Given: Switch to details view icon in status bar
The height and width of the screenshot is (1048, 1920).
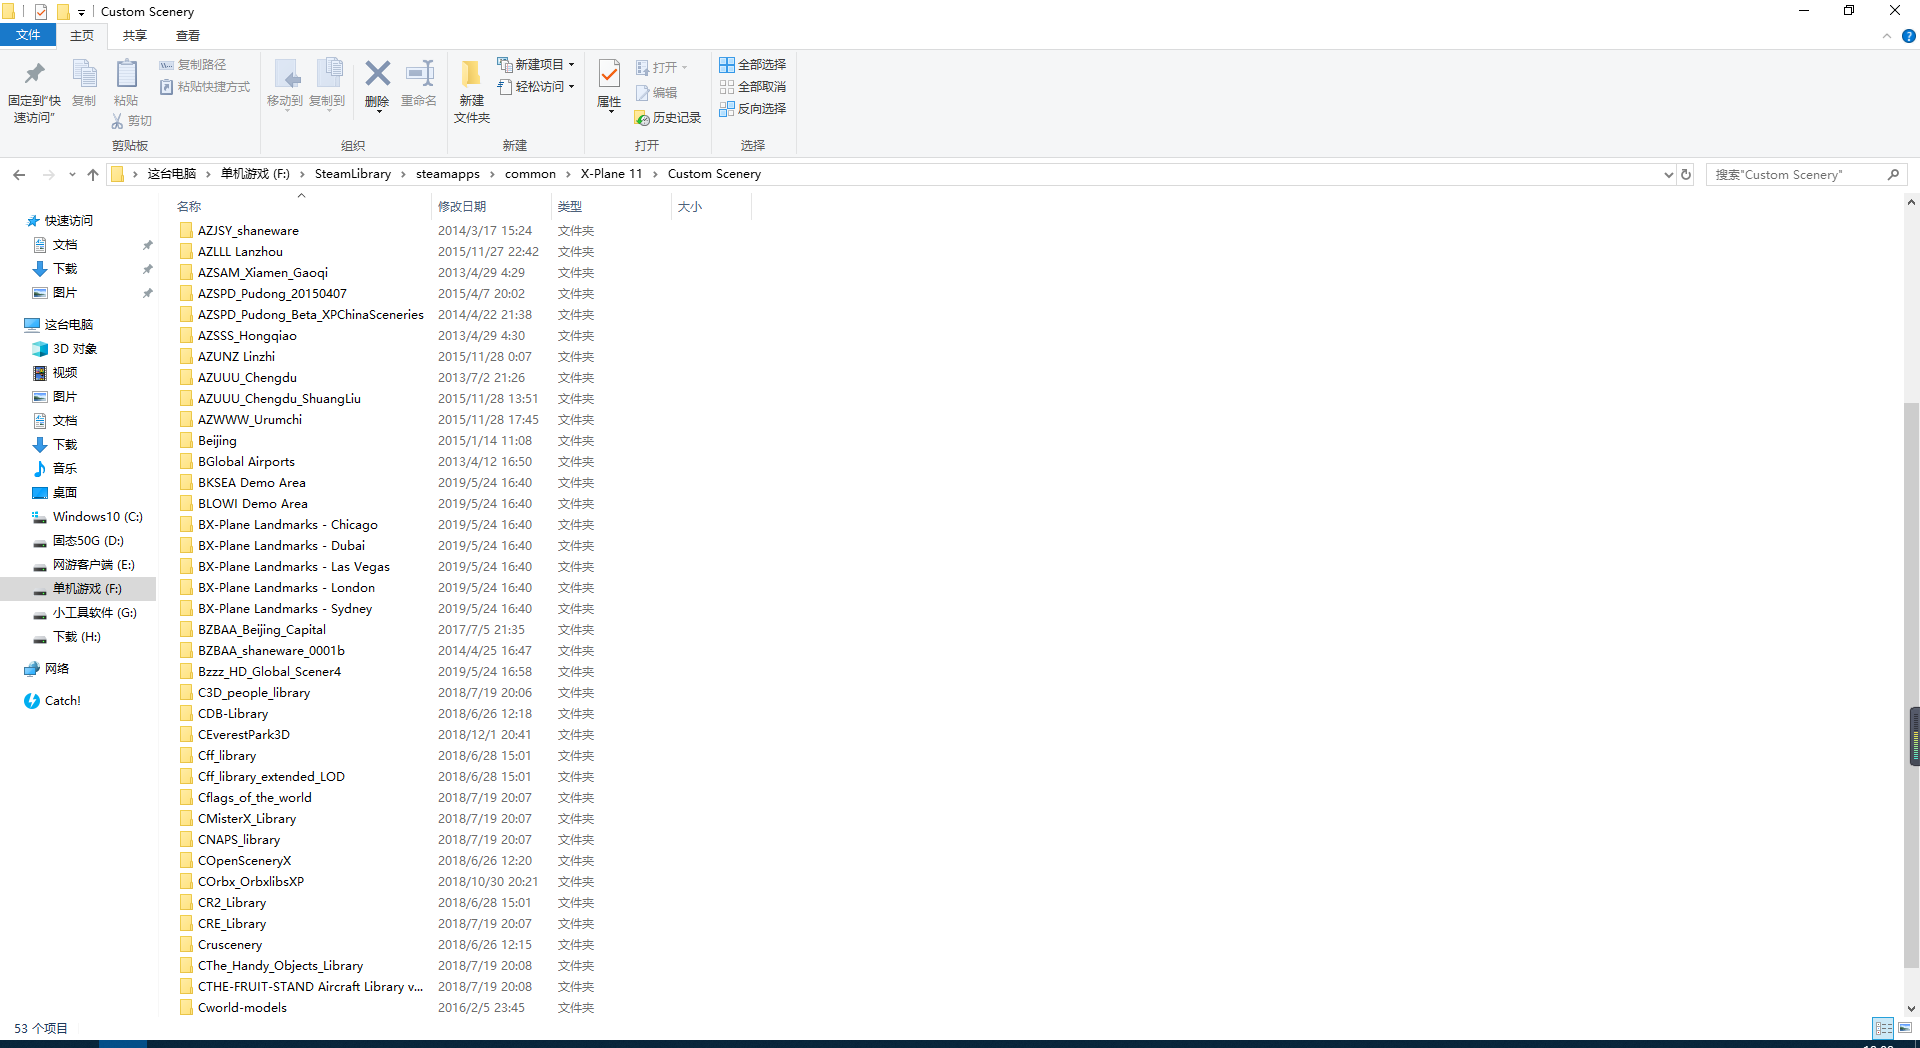Looking at the screenshot, I should click(x=1883, y=1028).
